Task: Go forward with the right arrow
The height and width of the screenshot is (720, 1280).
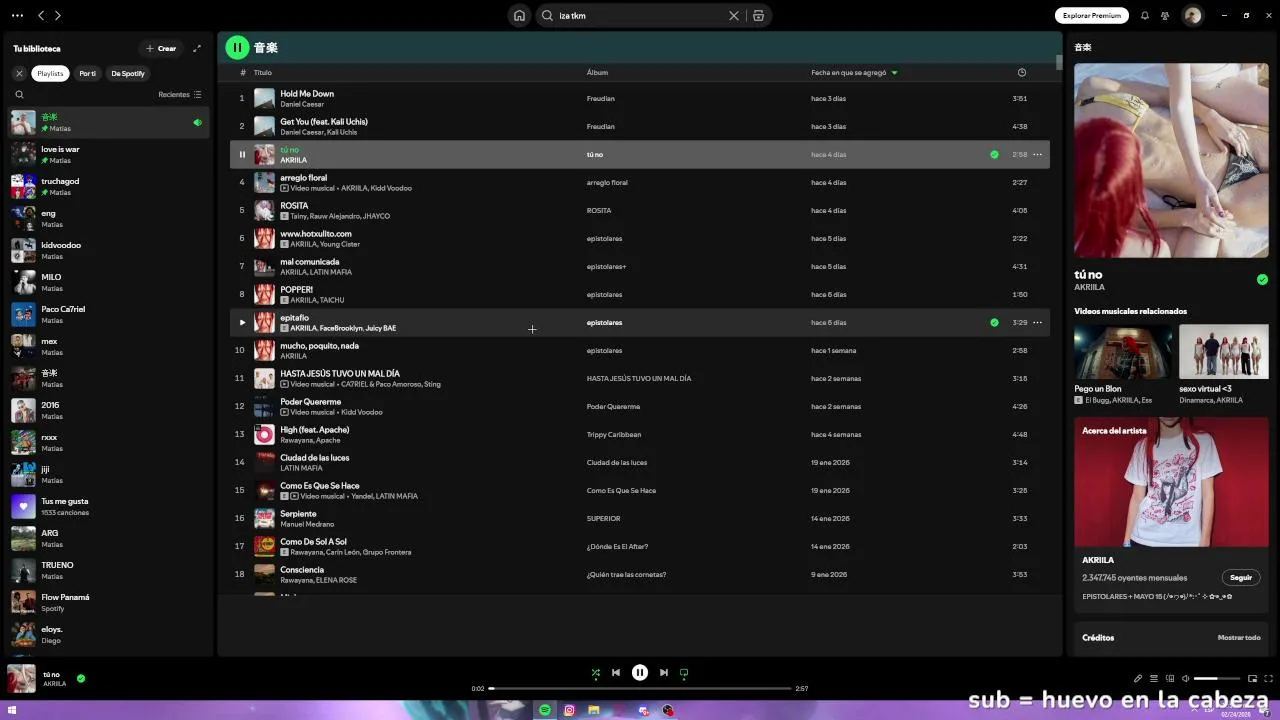Action: pyautogui.click(x=57, y=15)
